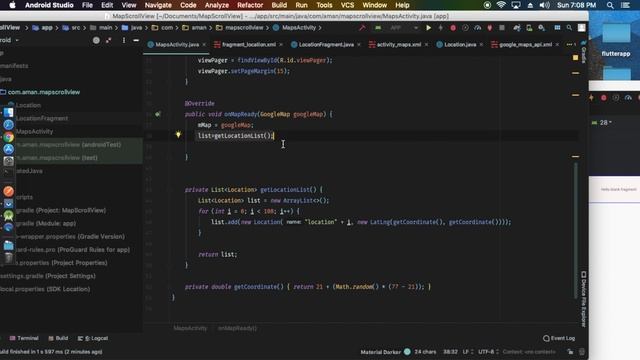
Task: Open the Build tool window
Action: [58, 338]
